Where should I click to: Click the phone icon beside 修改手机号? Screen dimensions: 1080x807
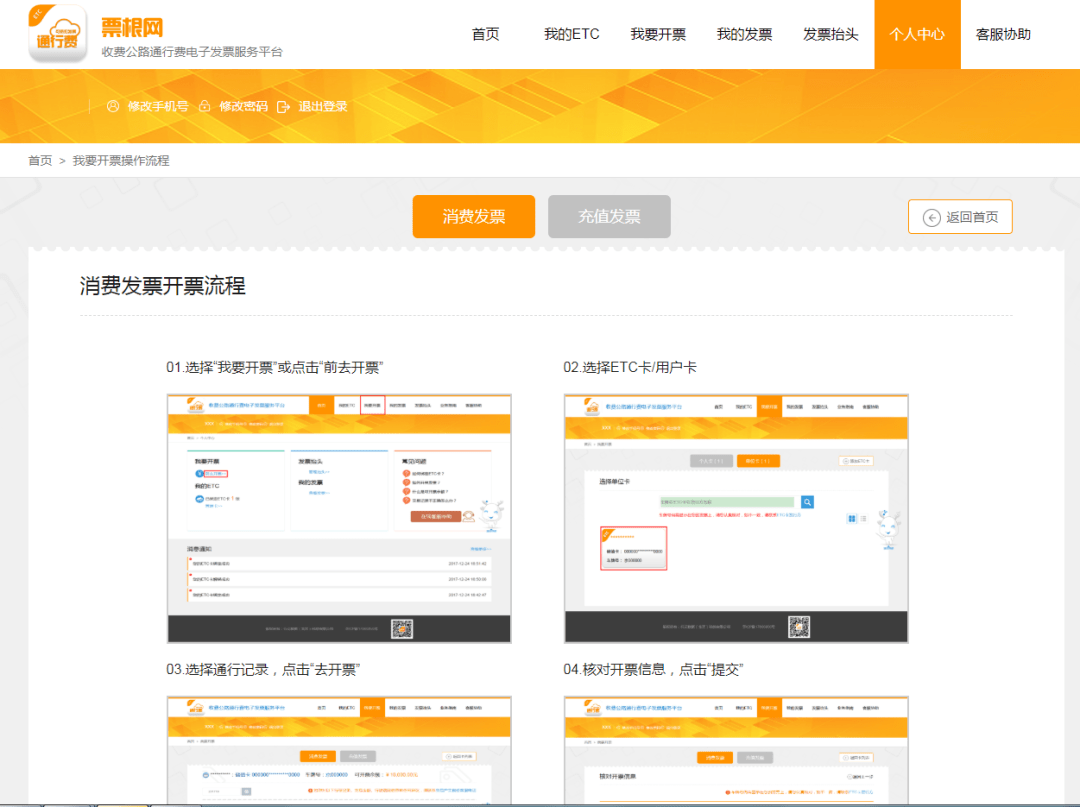113,106
